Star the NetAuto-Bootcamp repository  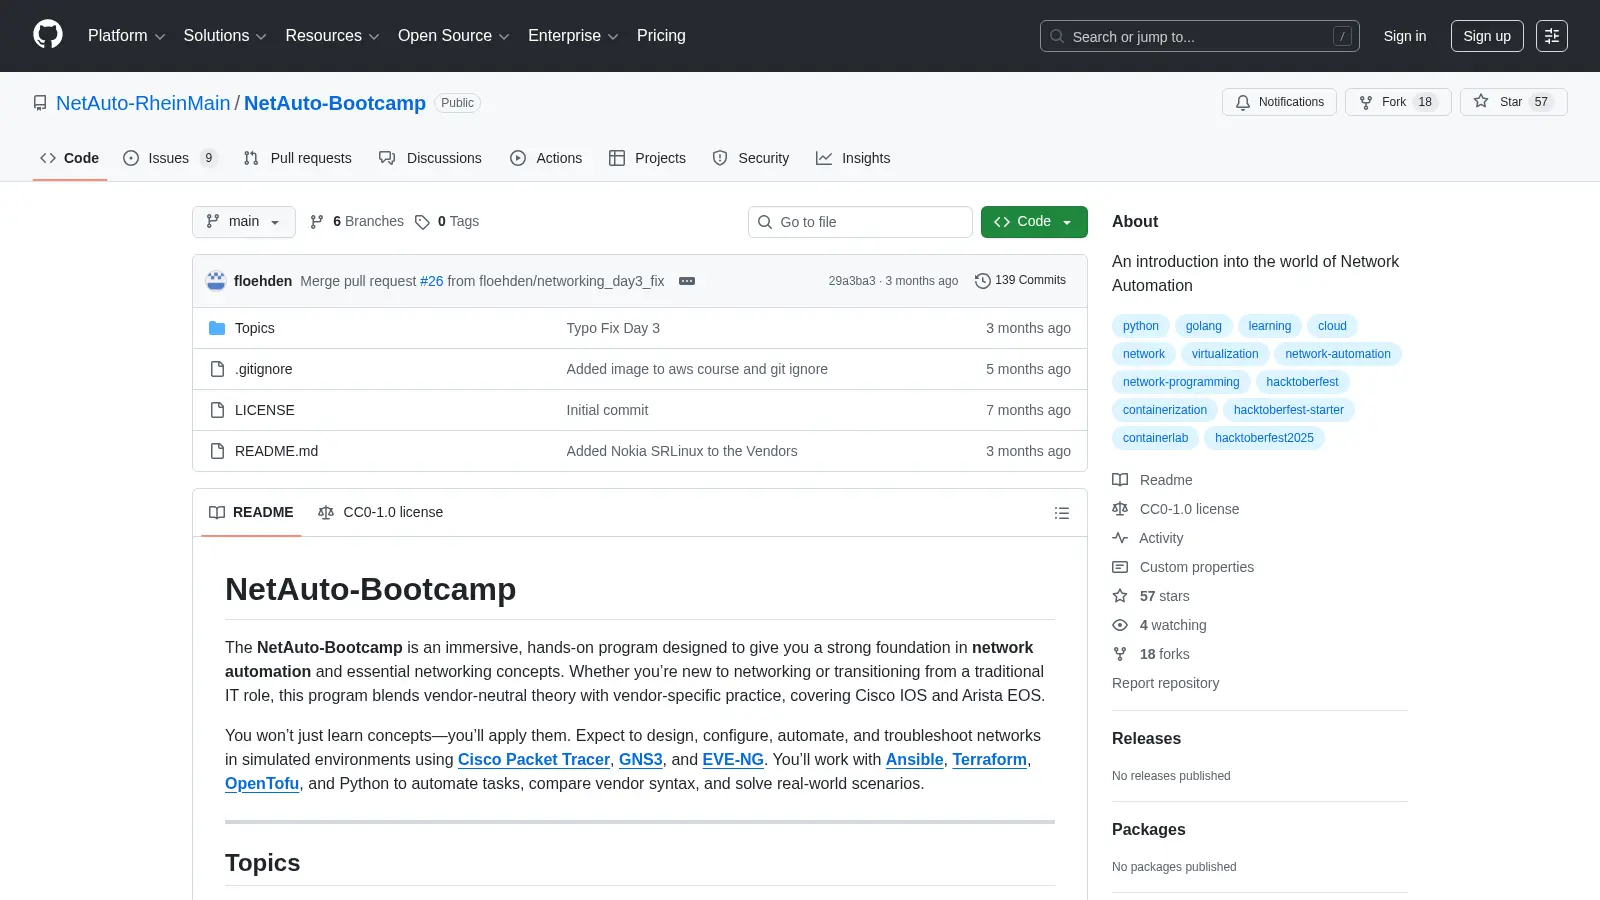[1513, 102]
